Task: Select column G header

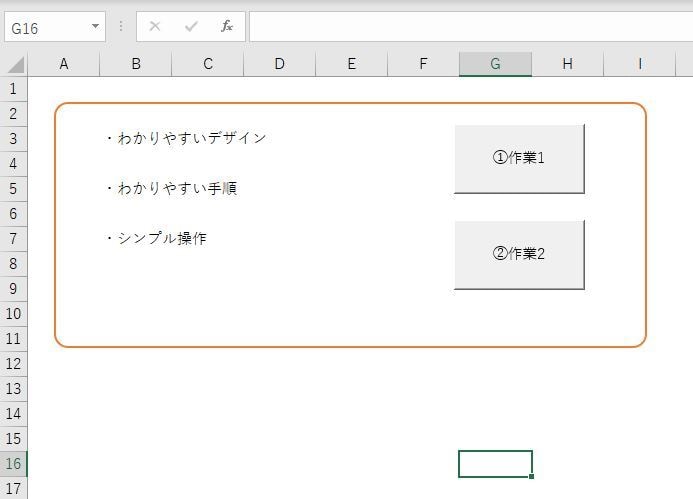Action: point(495,64)
